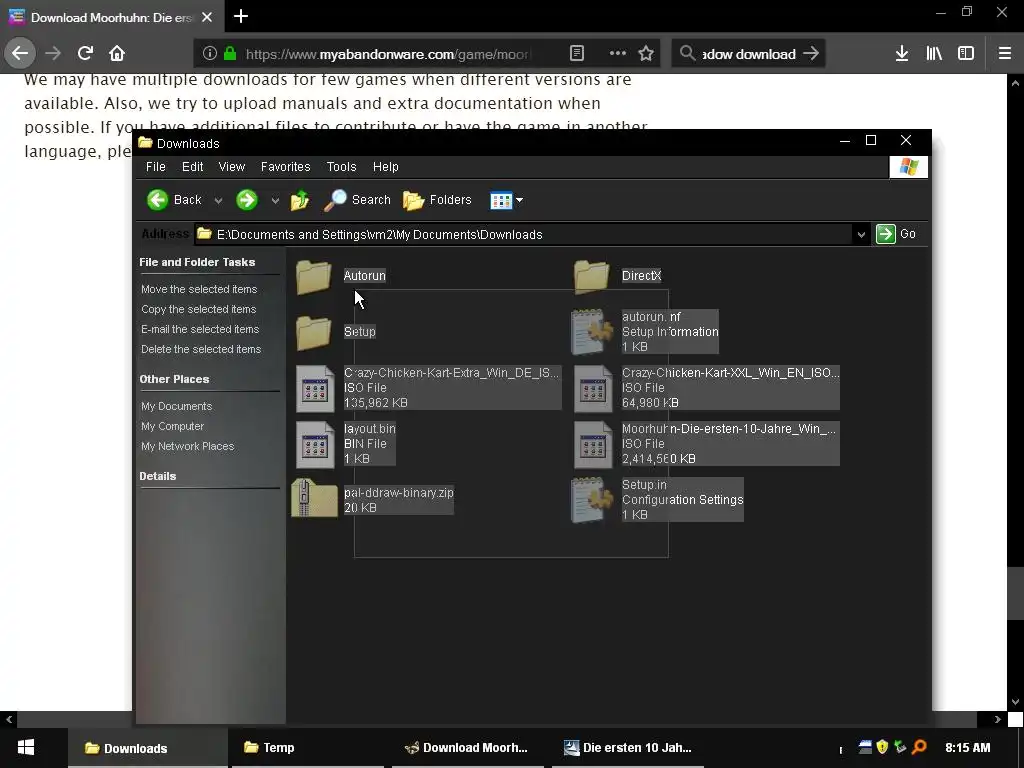Switch to the Download Moorh... taskbar item
1024x768 pixels.
click(468, 748)
